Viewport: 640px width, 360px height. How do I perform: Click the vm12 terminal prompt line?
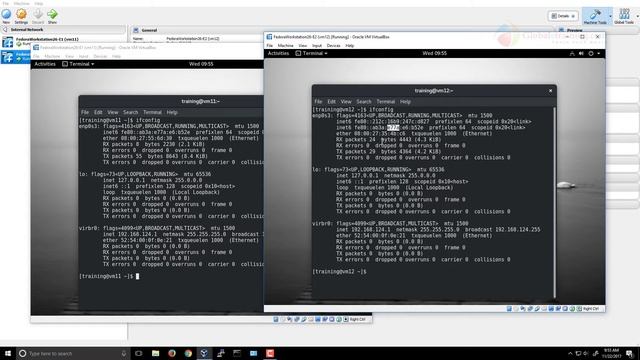[x=340, y=271]
